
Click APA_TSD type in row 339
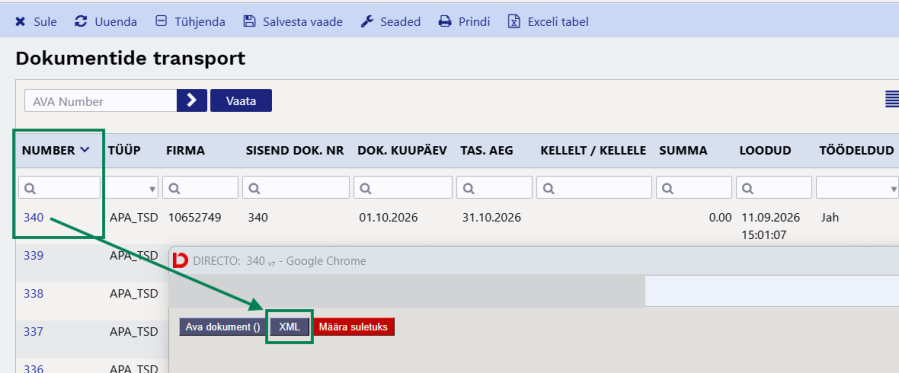[x=134, y=256]
